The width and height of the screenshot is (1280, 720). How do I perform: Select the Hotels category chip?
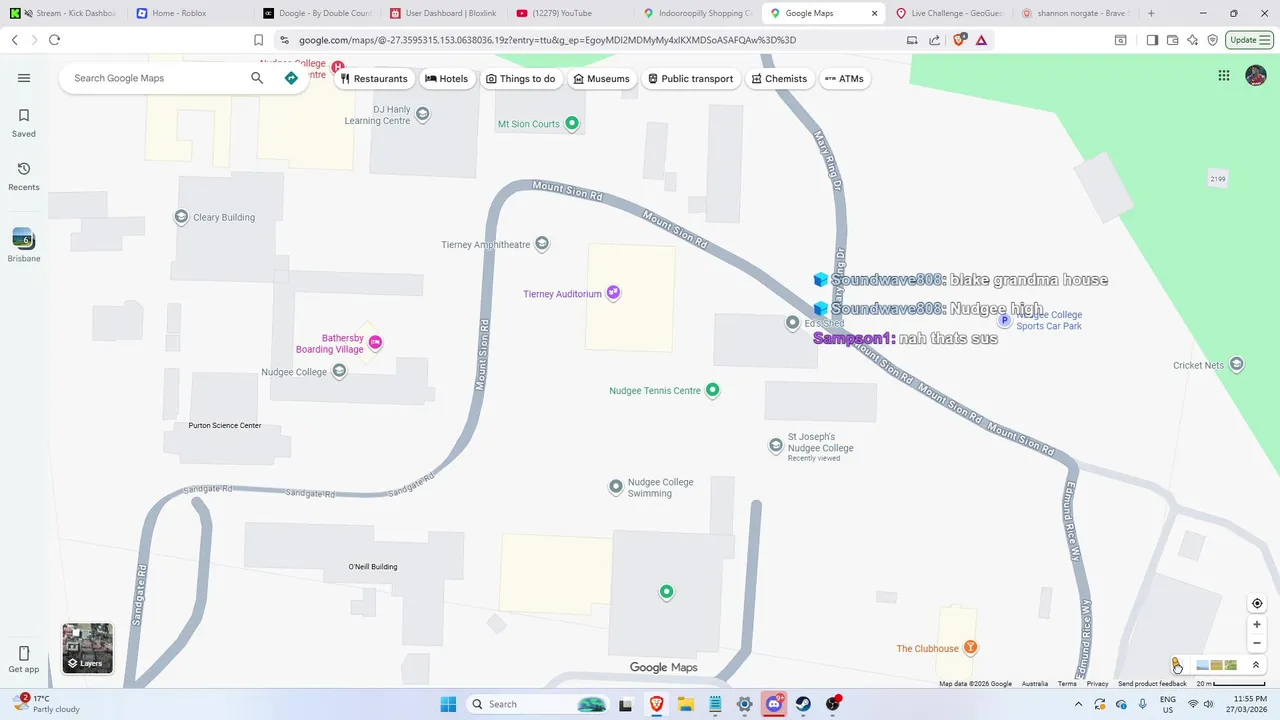pos(446,79)
